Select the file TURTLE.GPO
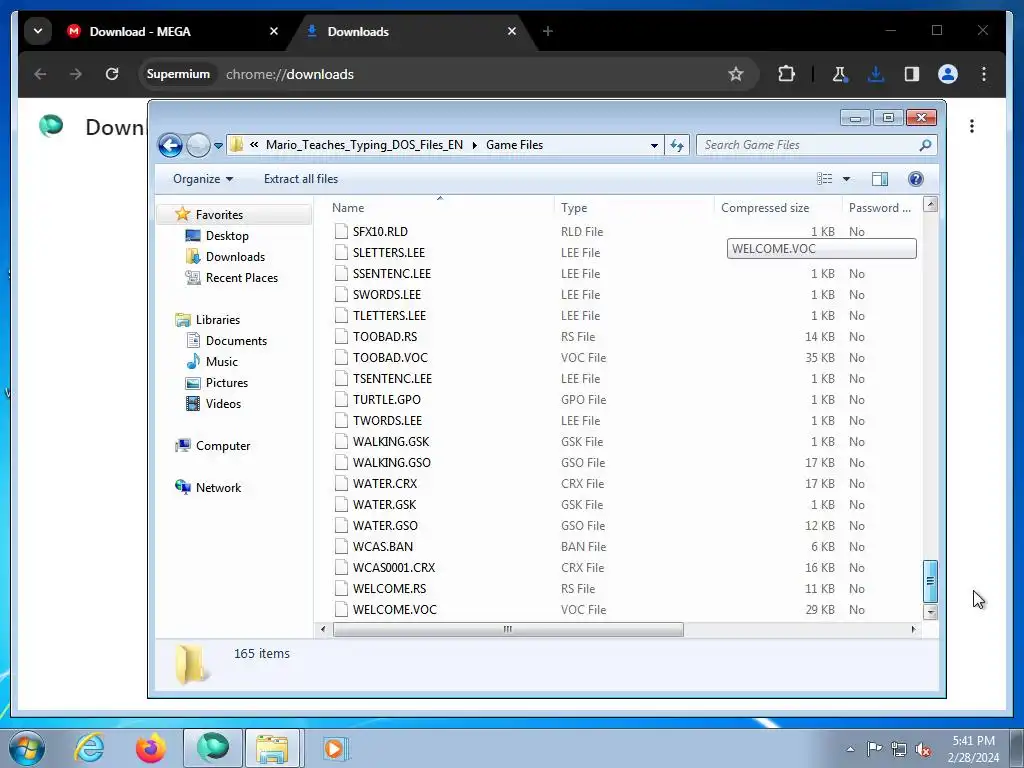Image resolution: width=1024 pixels, height=768 pixels. coord(387,400)
